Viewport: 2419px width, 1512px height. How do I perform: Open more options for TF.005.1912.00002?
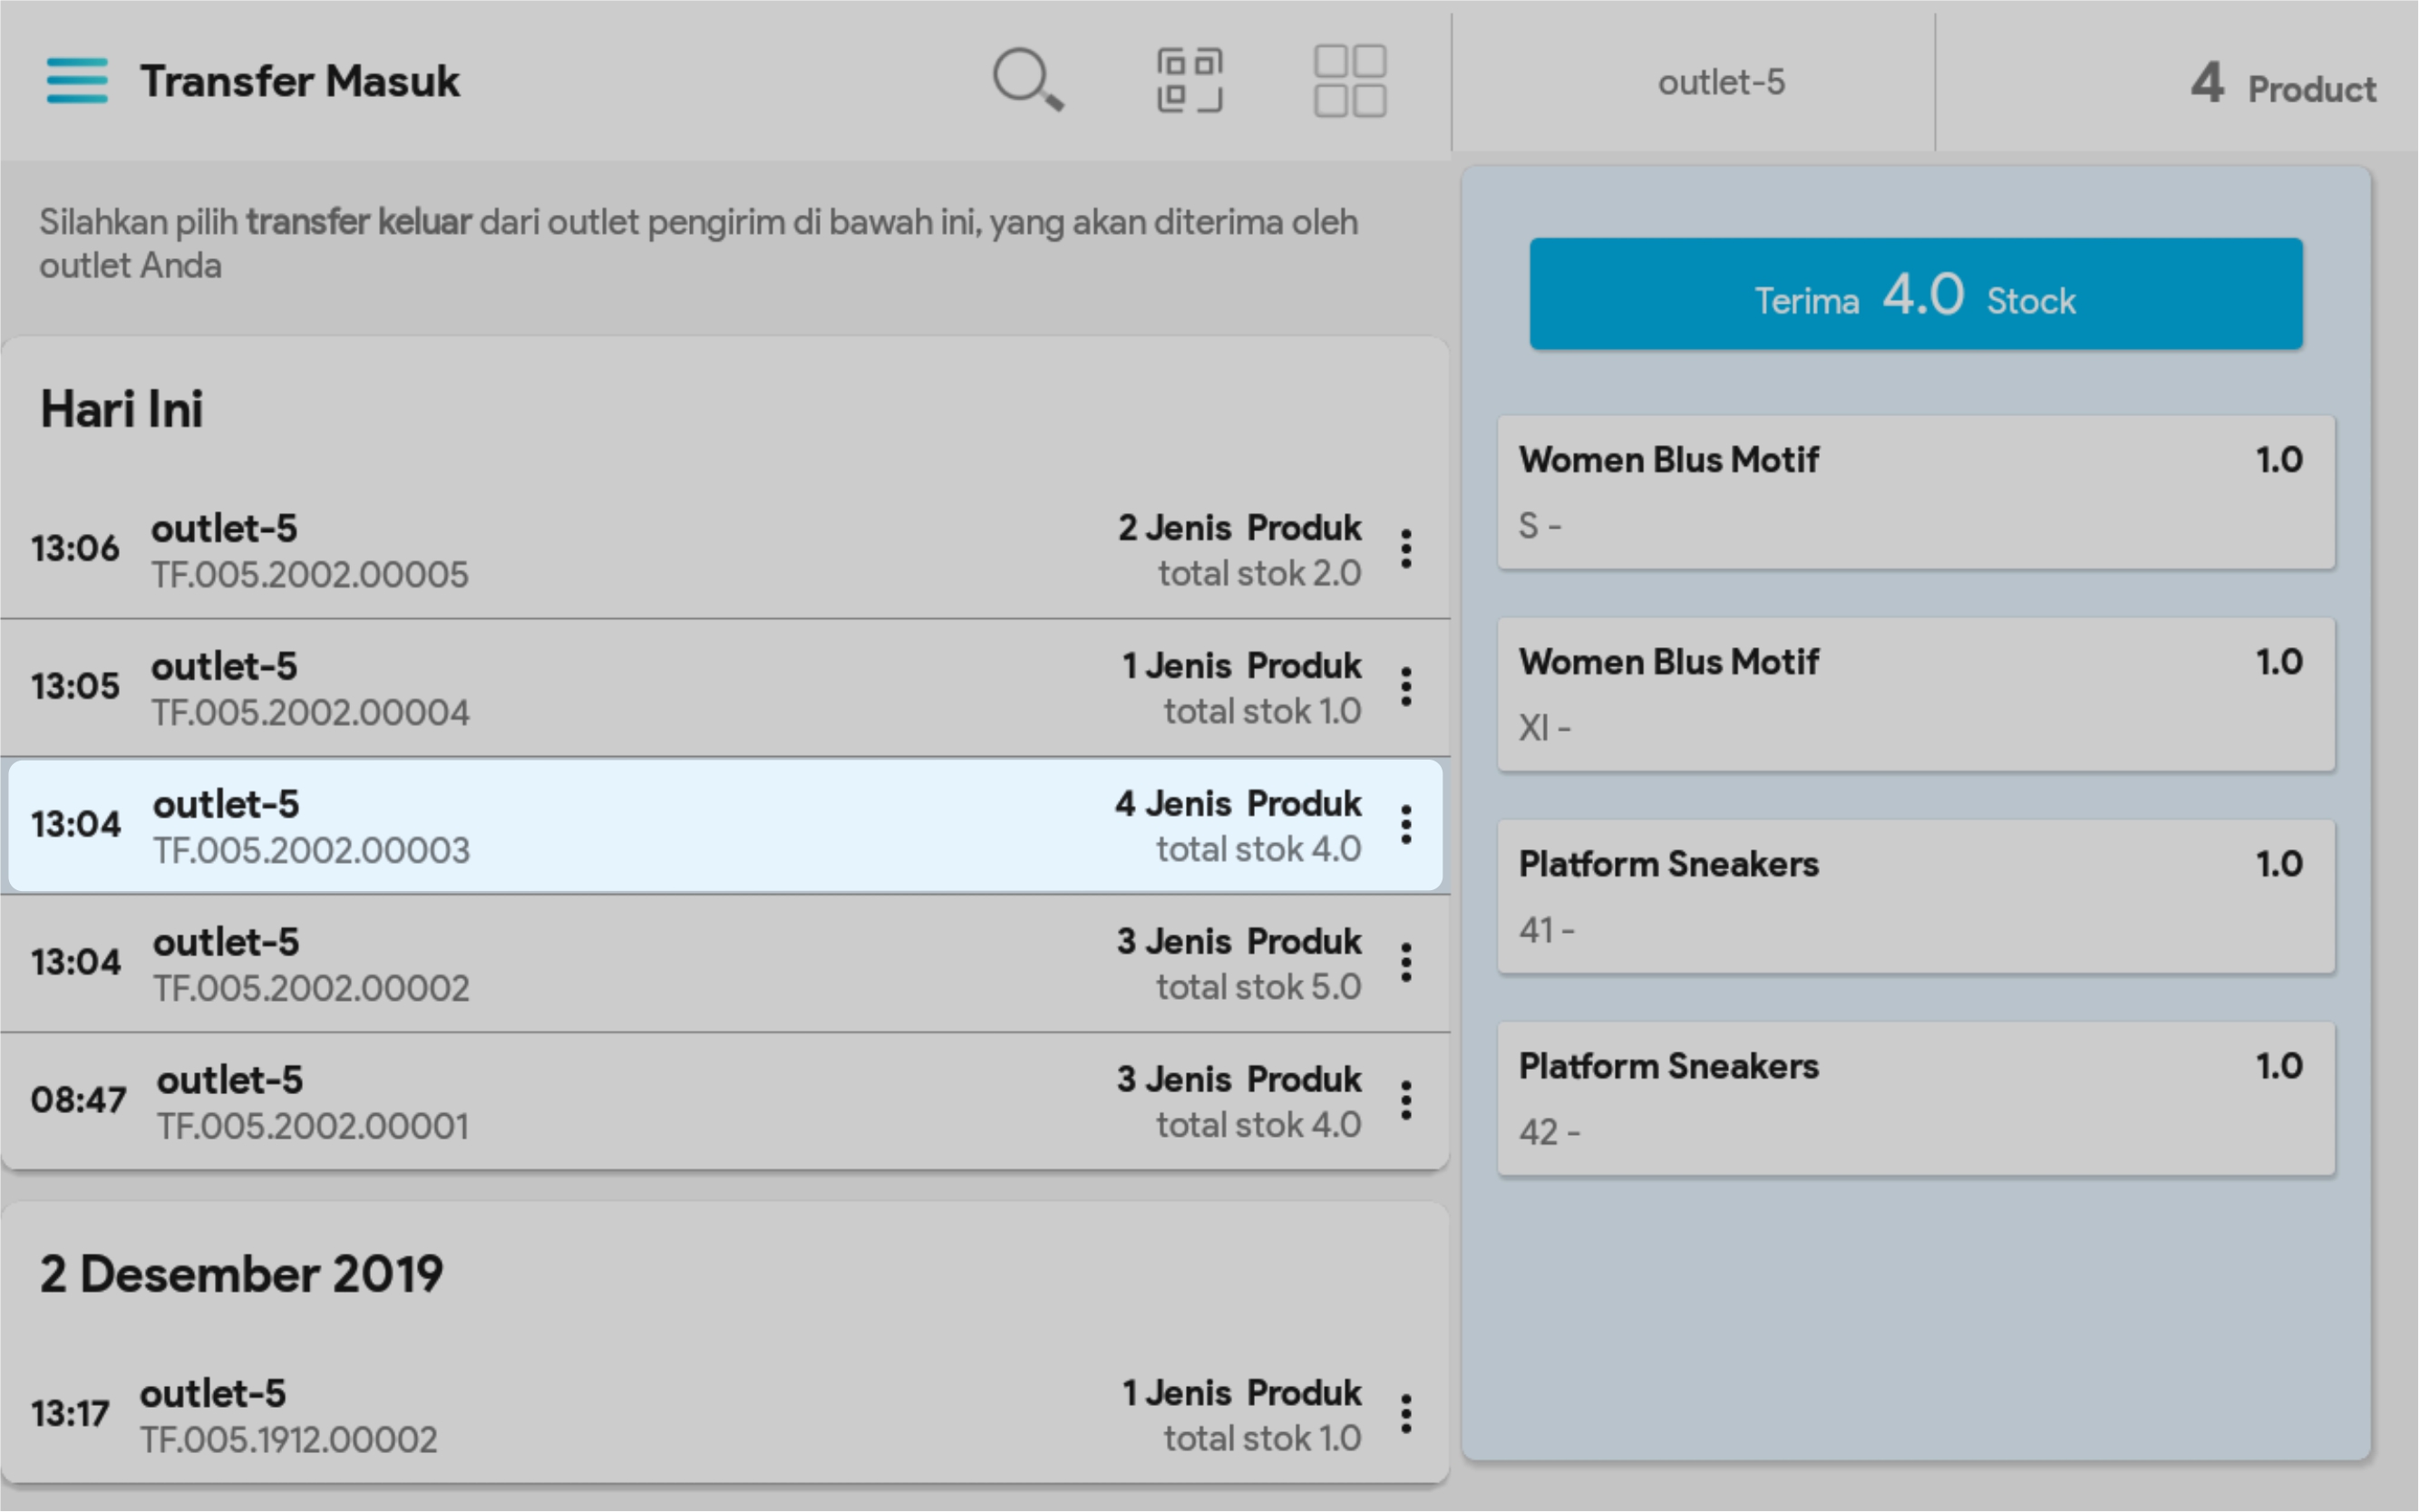[x=1406, y=1414]
